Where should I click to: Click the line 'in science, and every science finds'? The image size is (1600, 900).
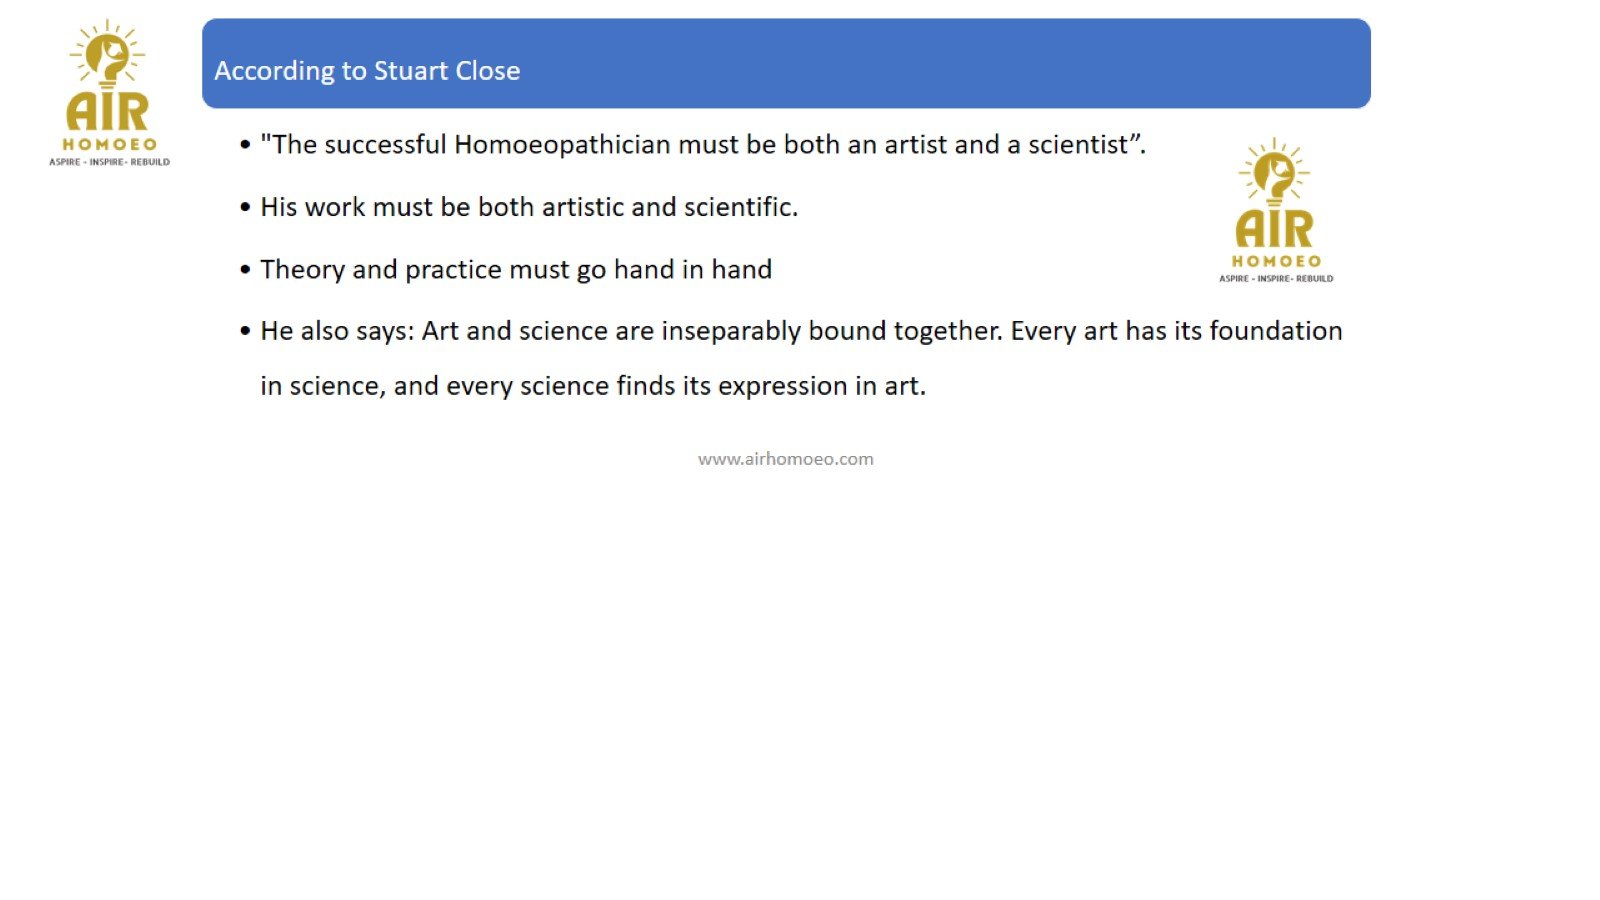[593, 386]
